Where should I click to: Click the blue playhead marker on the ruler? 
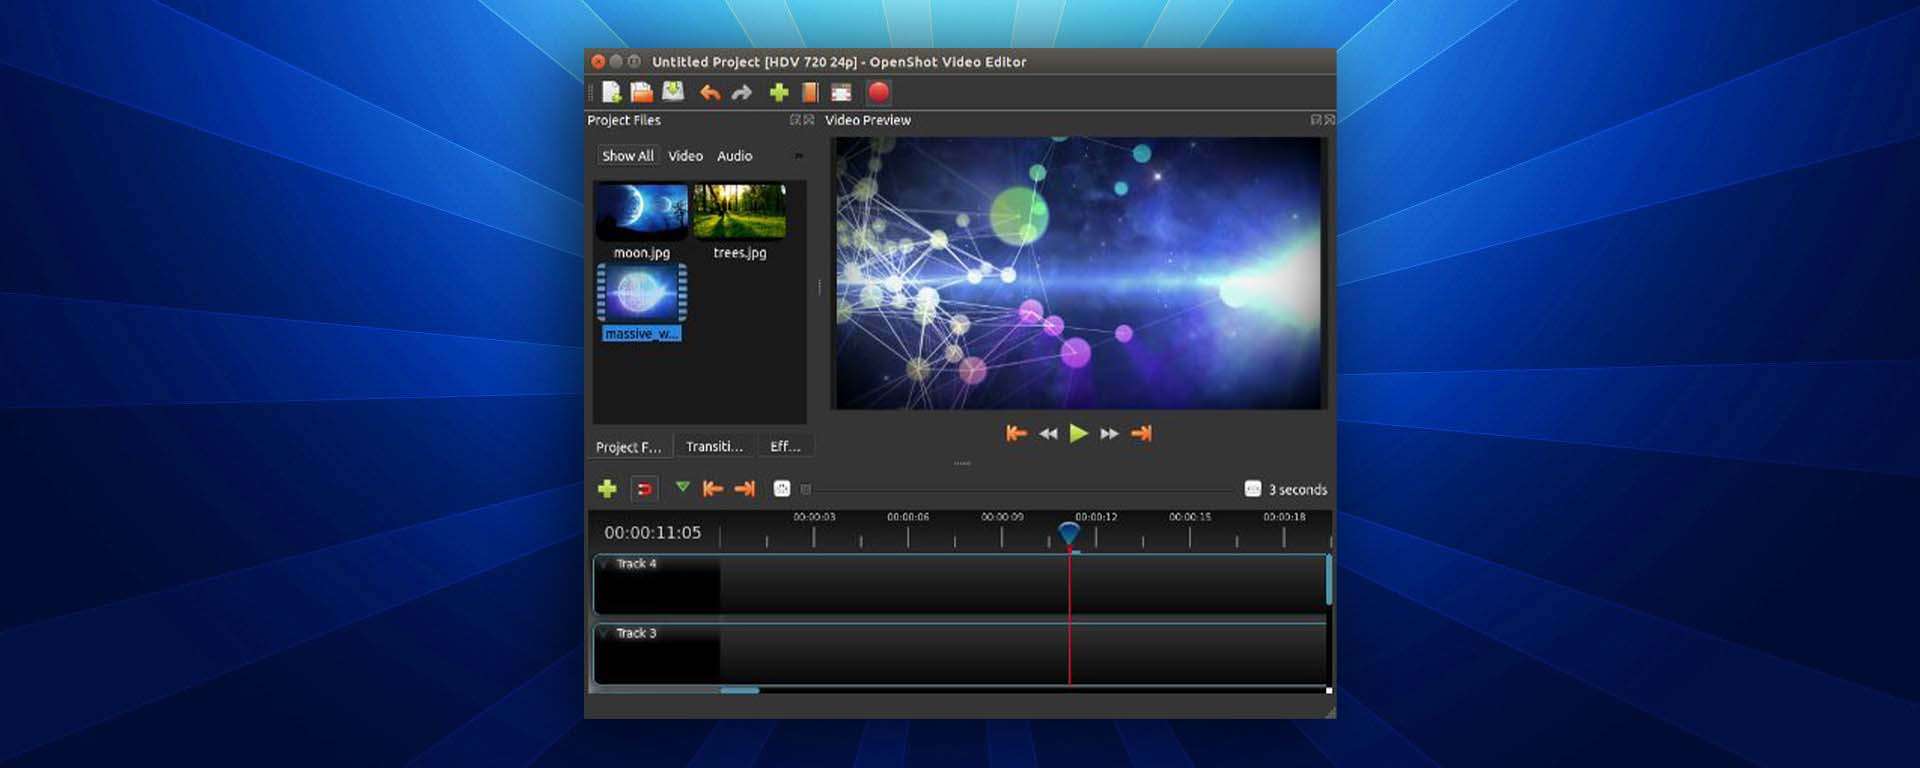(x=1069, y=533)
